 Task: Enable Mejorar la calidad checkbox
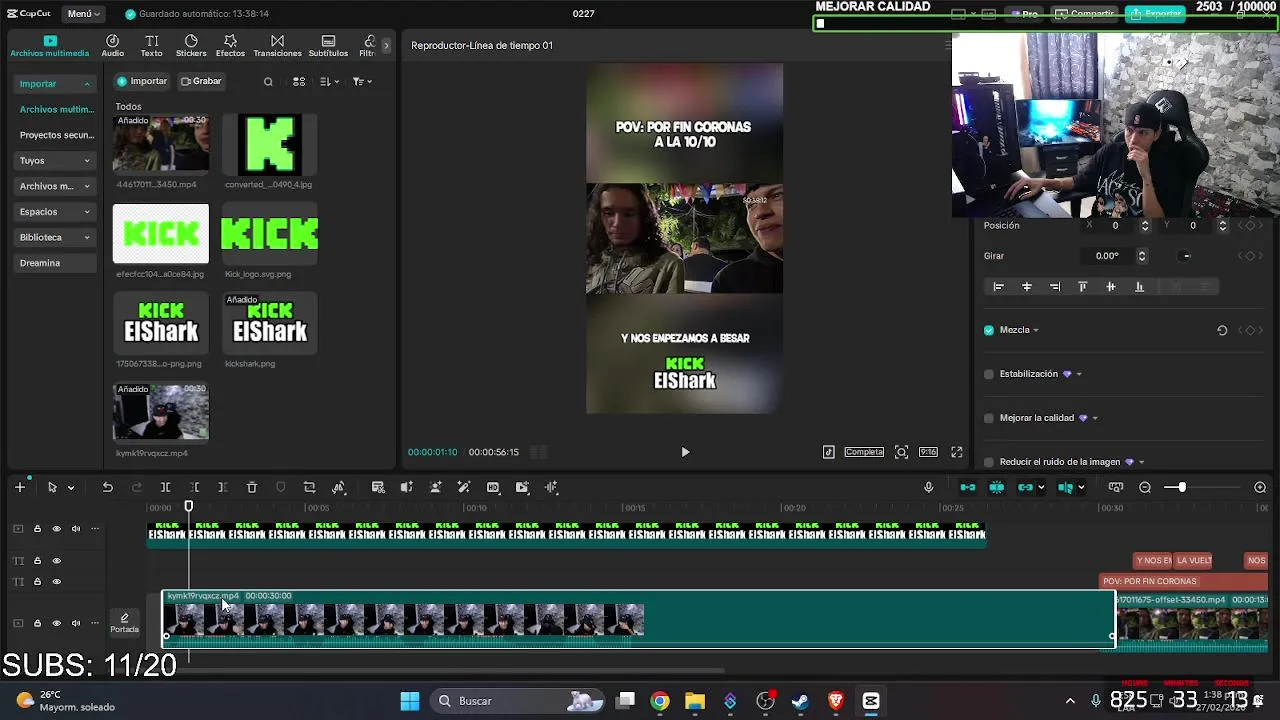[989, 418]
